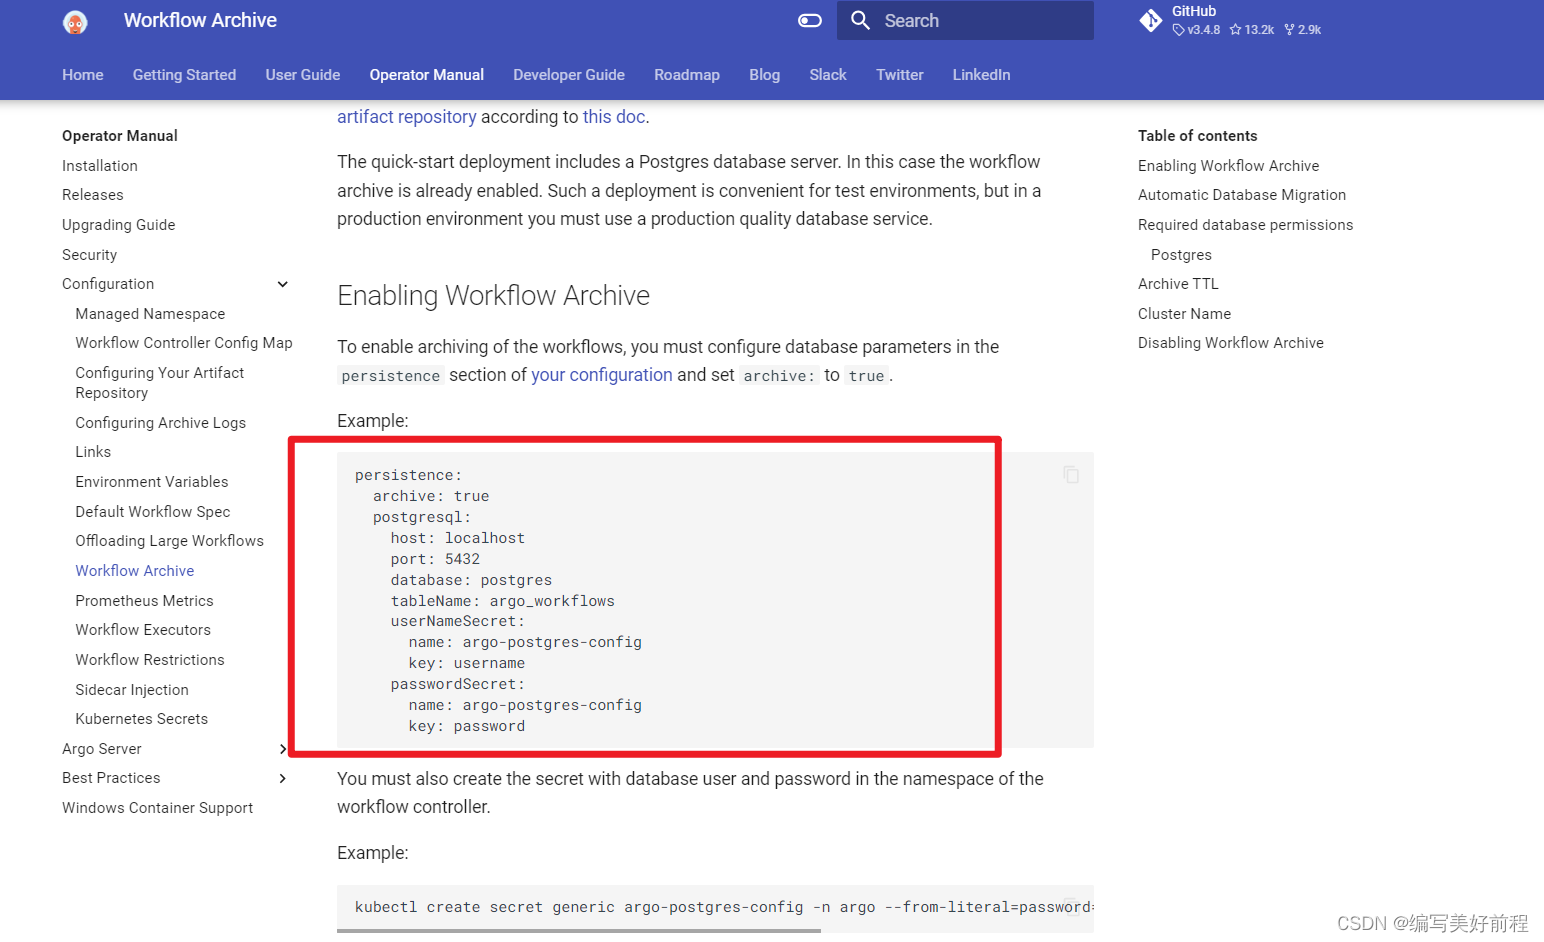Jump to Enabling Workflow Archive in contents

1228,166
